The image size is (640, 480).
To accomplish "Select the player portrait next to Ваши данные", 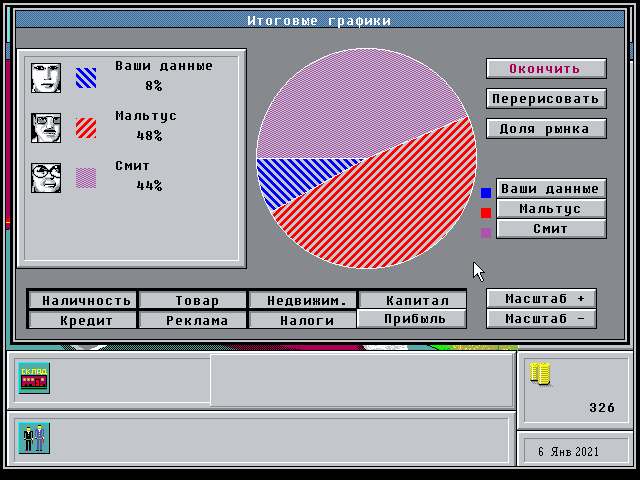I will 46,78.
